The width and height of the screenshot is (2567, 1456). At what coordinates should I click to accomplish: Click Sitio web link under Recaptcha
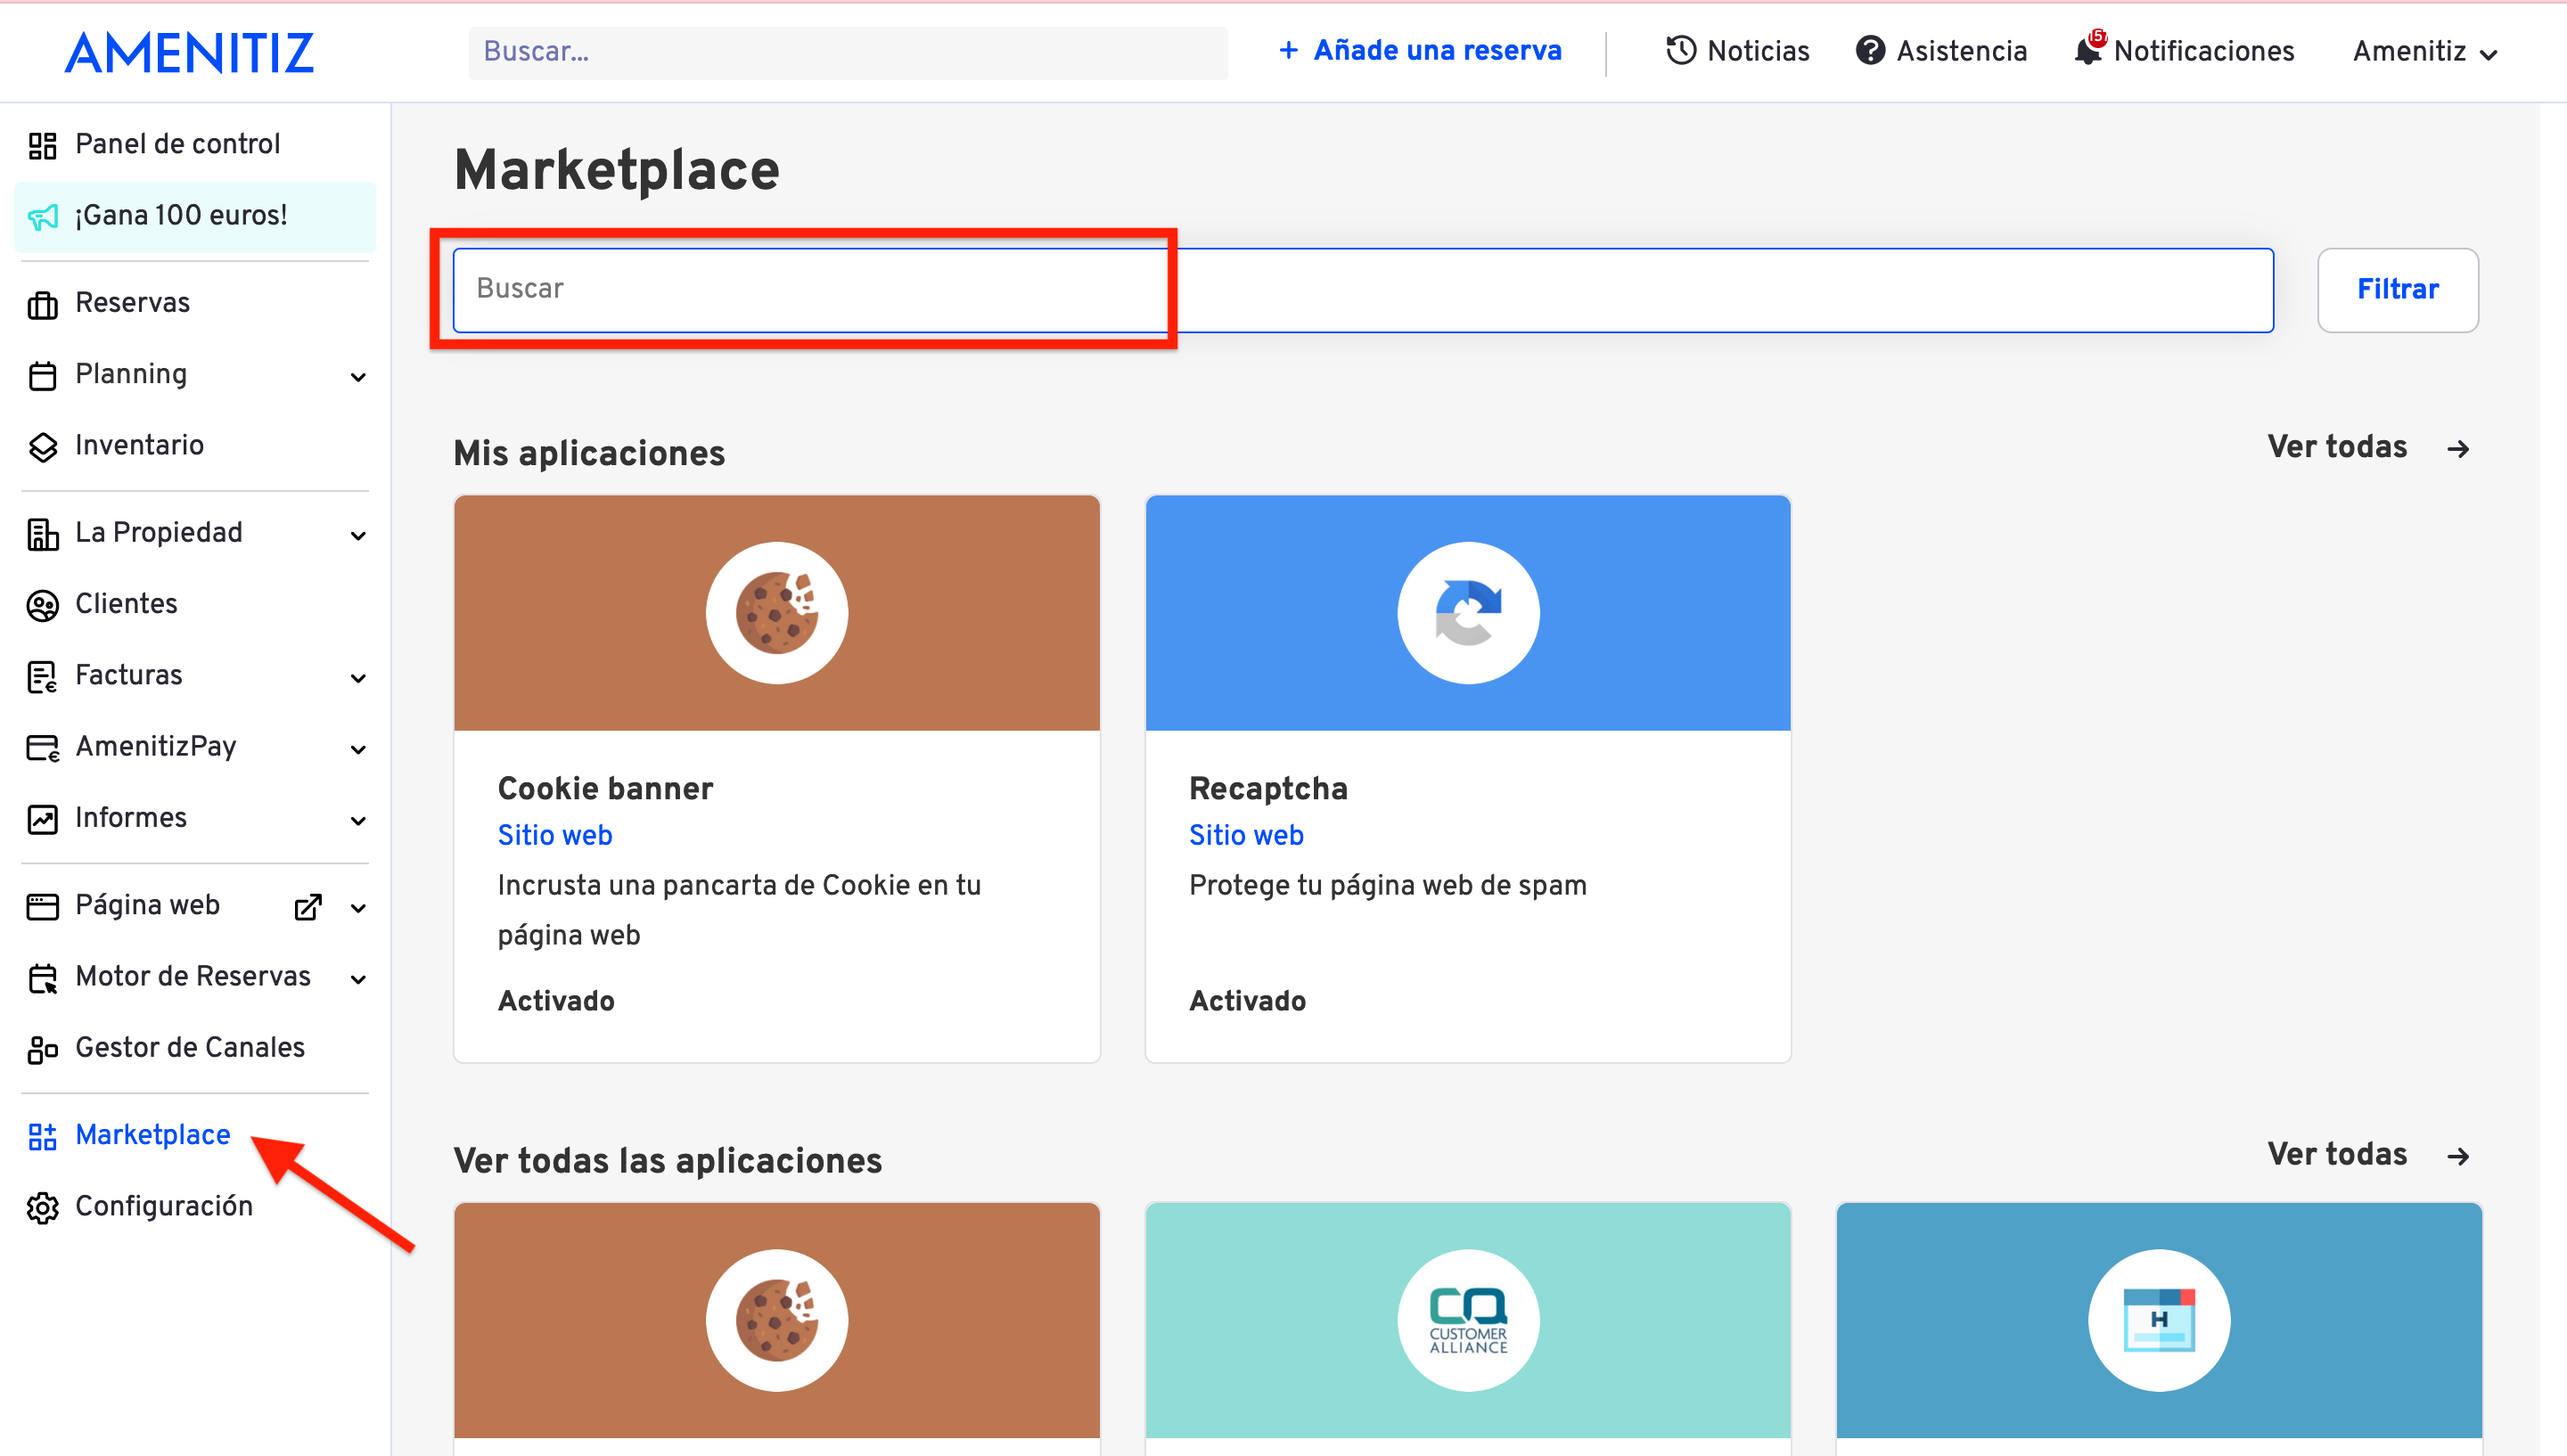coord(1246,835)
